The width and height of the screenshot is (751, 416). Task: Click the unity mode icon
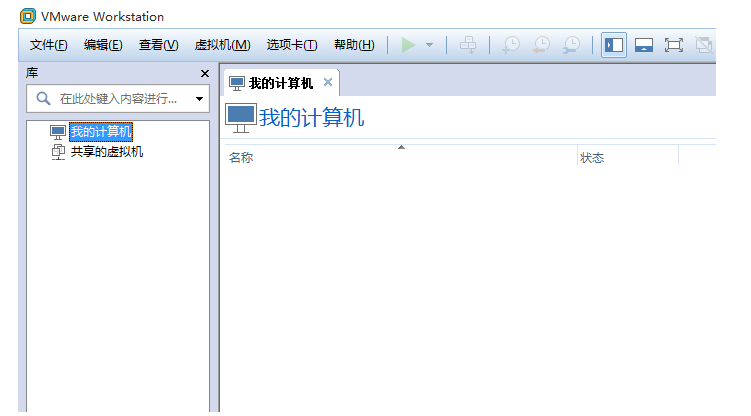tap(704, 45)
